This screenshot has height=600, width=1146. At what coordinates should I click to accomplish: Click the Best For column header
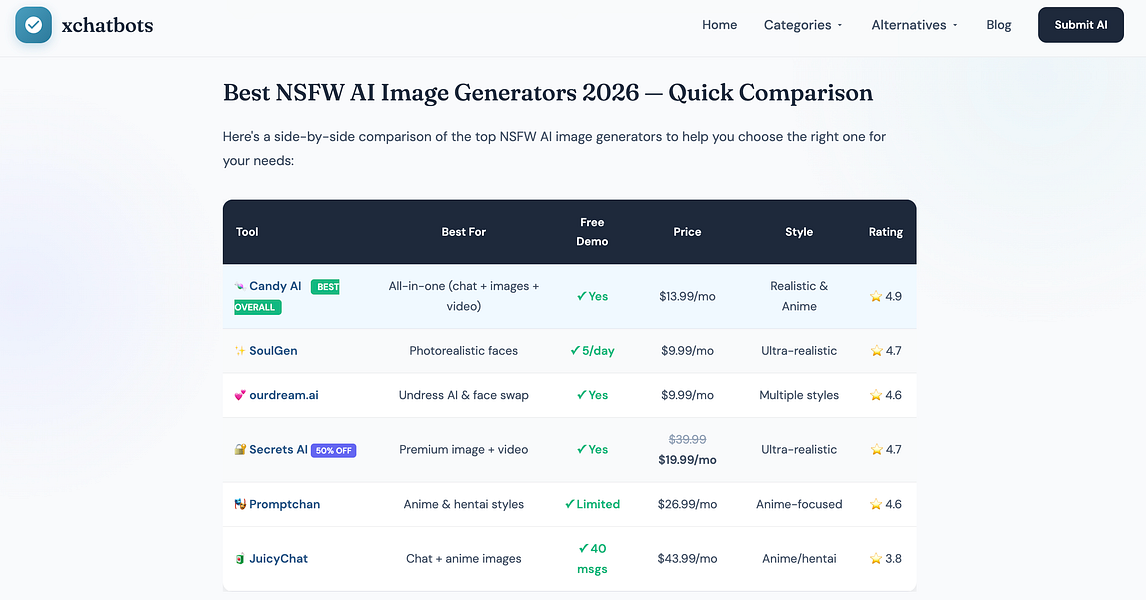click(x=463, y=232)
